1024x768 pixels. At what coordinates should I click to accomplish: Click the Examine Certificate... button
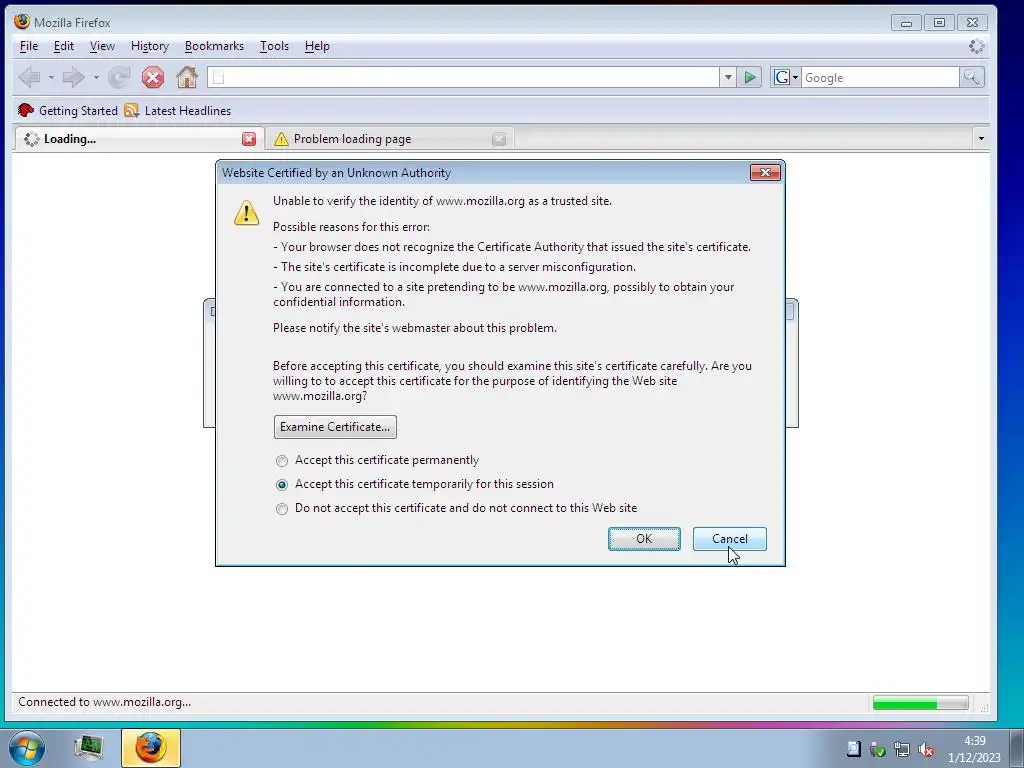coord(335,427)
